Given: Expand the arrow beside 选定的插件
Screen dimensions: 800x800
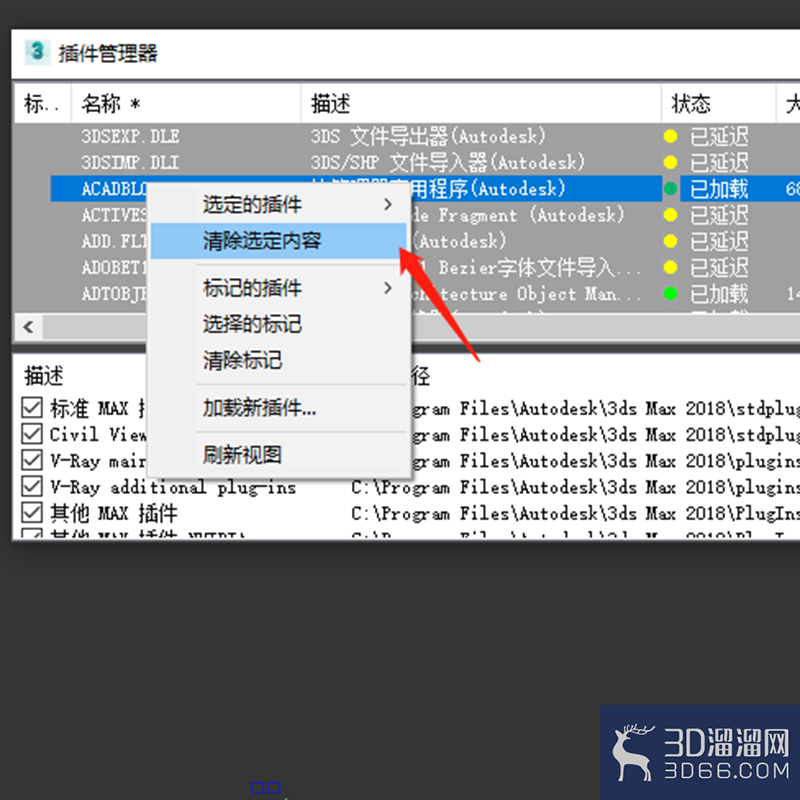Looking at the screenshot, I should pos(388,205).
